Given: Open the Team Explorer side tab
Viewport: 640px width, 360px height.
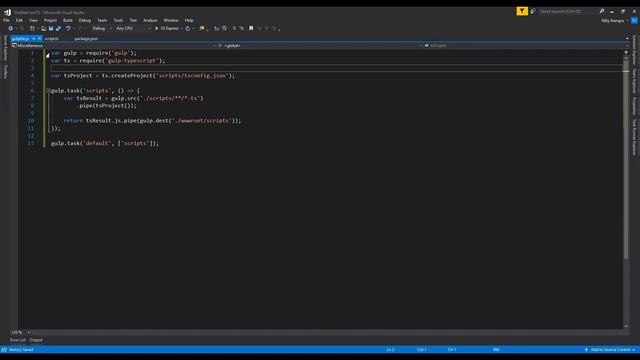Looking at the screenshot, I should 634,81.
